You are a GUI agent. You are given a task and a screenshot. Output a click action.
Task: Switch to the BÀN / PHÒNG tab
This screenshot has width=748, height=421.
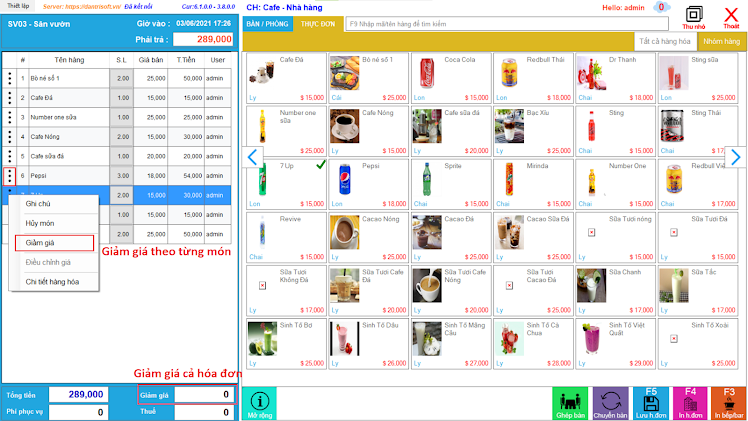[x=267, y=24]
